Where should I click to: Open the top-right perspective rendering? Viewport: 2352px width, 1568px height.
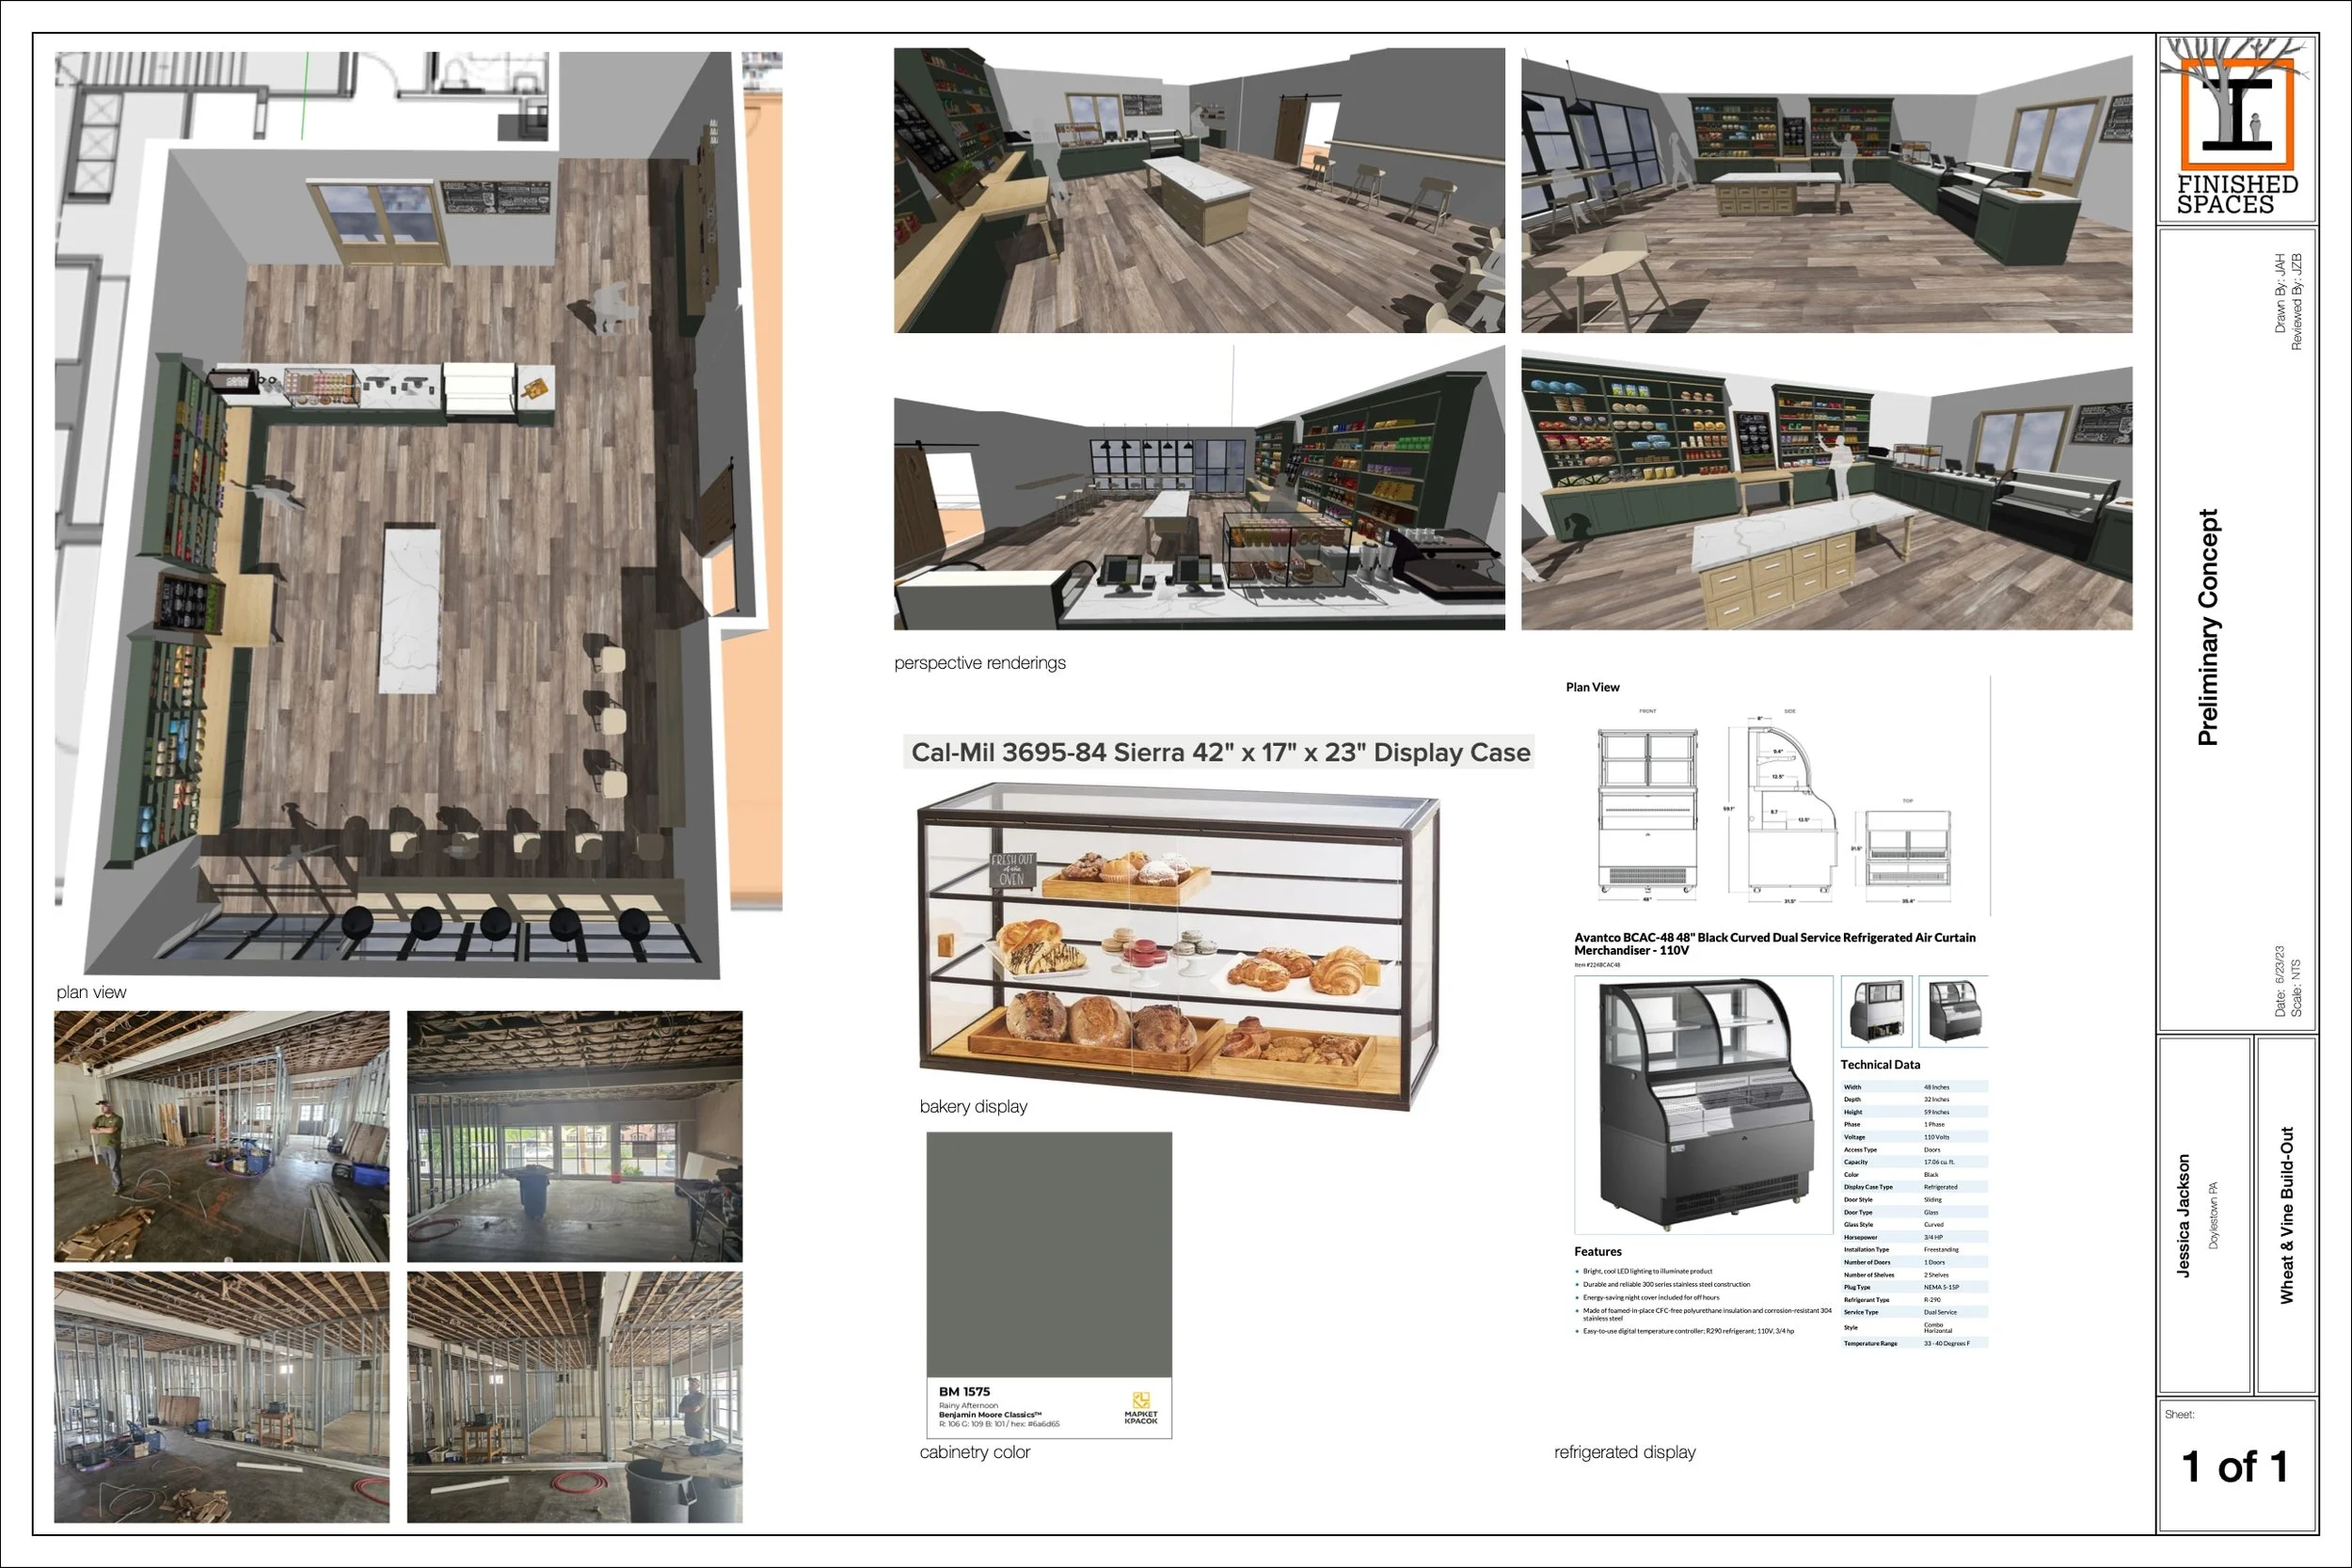[x=1826, y=192]
